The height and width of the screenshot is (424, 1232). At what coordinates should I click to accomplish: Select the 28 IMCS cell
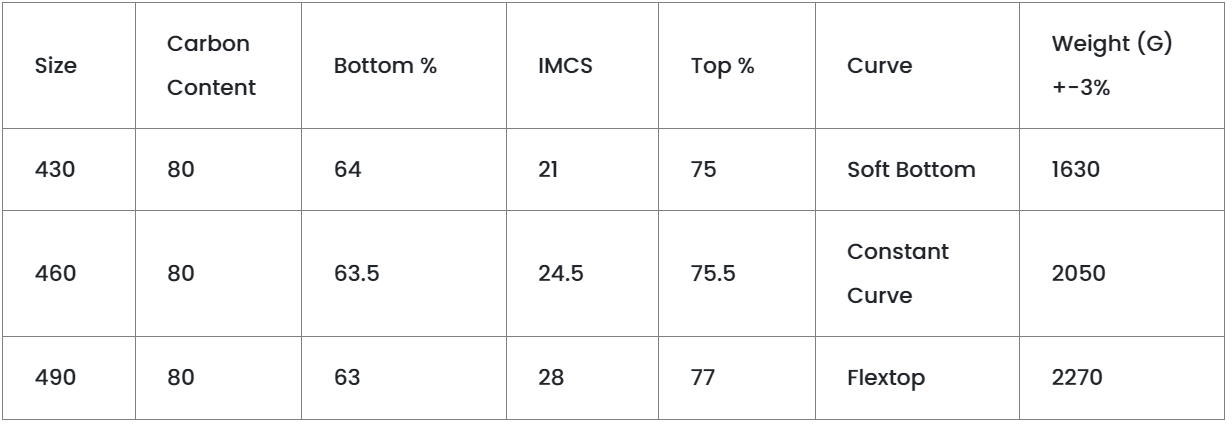(551, 379)
